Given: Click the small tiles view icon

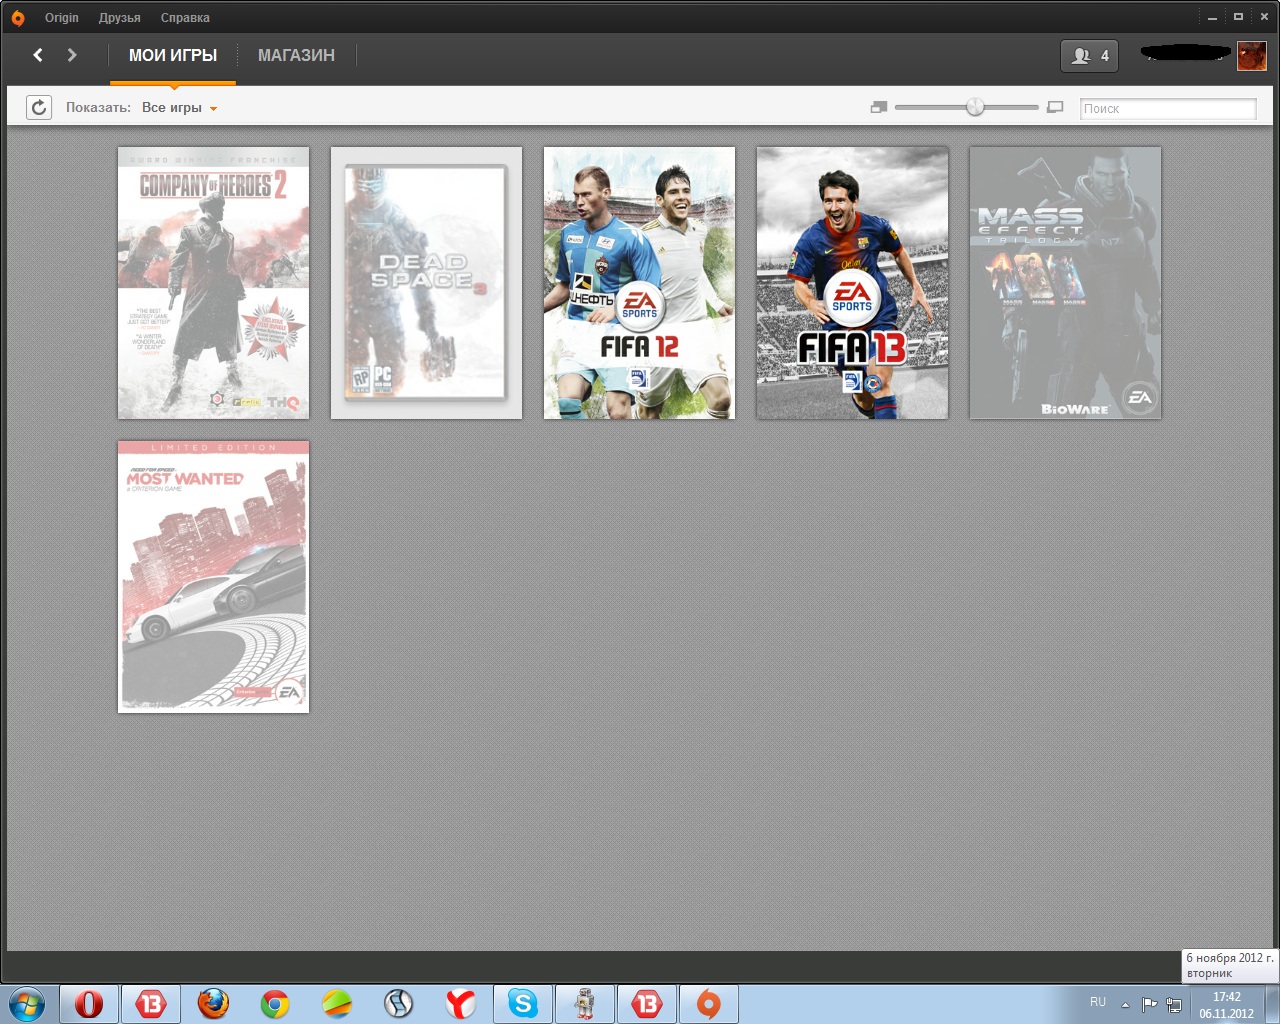Looking at the screenshot, I should tap(879, 107).
